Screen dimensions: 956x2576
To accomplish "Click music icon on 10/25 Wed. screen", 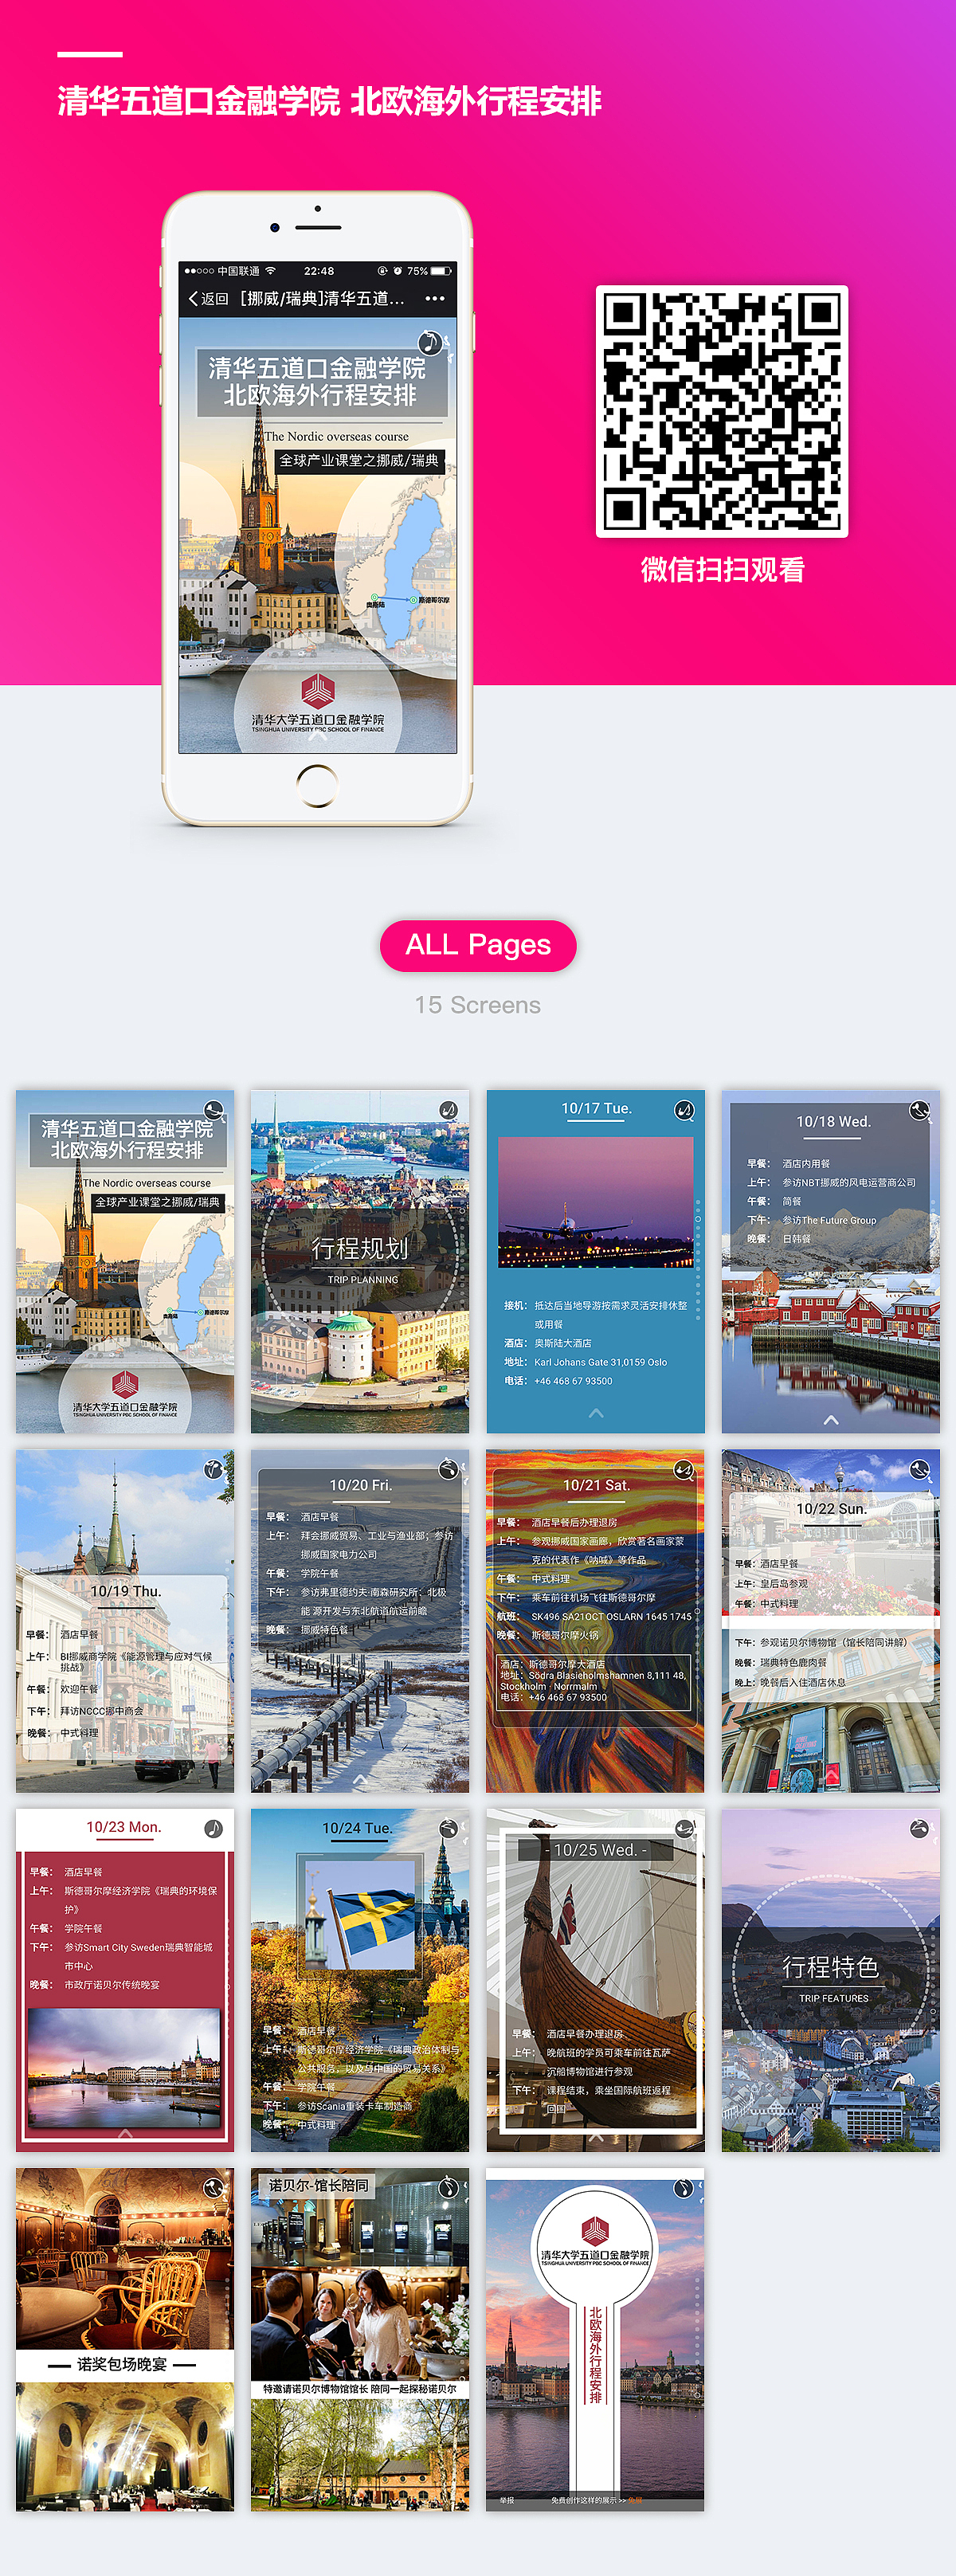I will click(684, 1828).
